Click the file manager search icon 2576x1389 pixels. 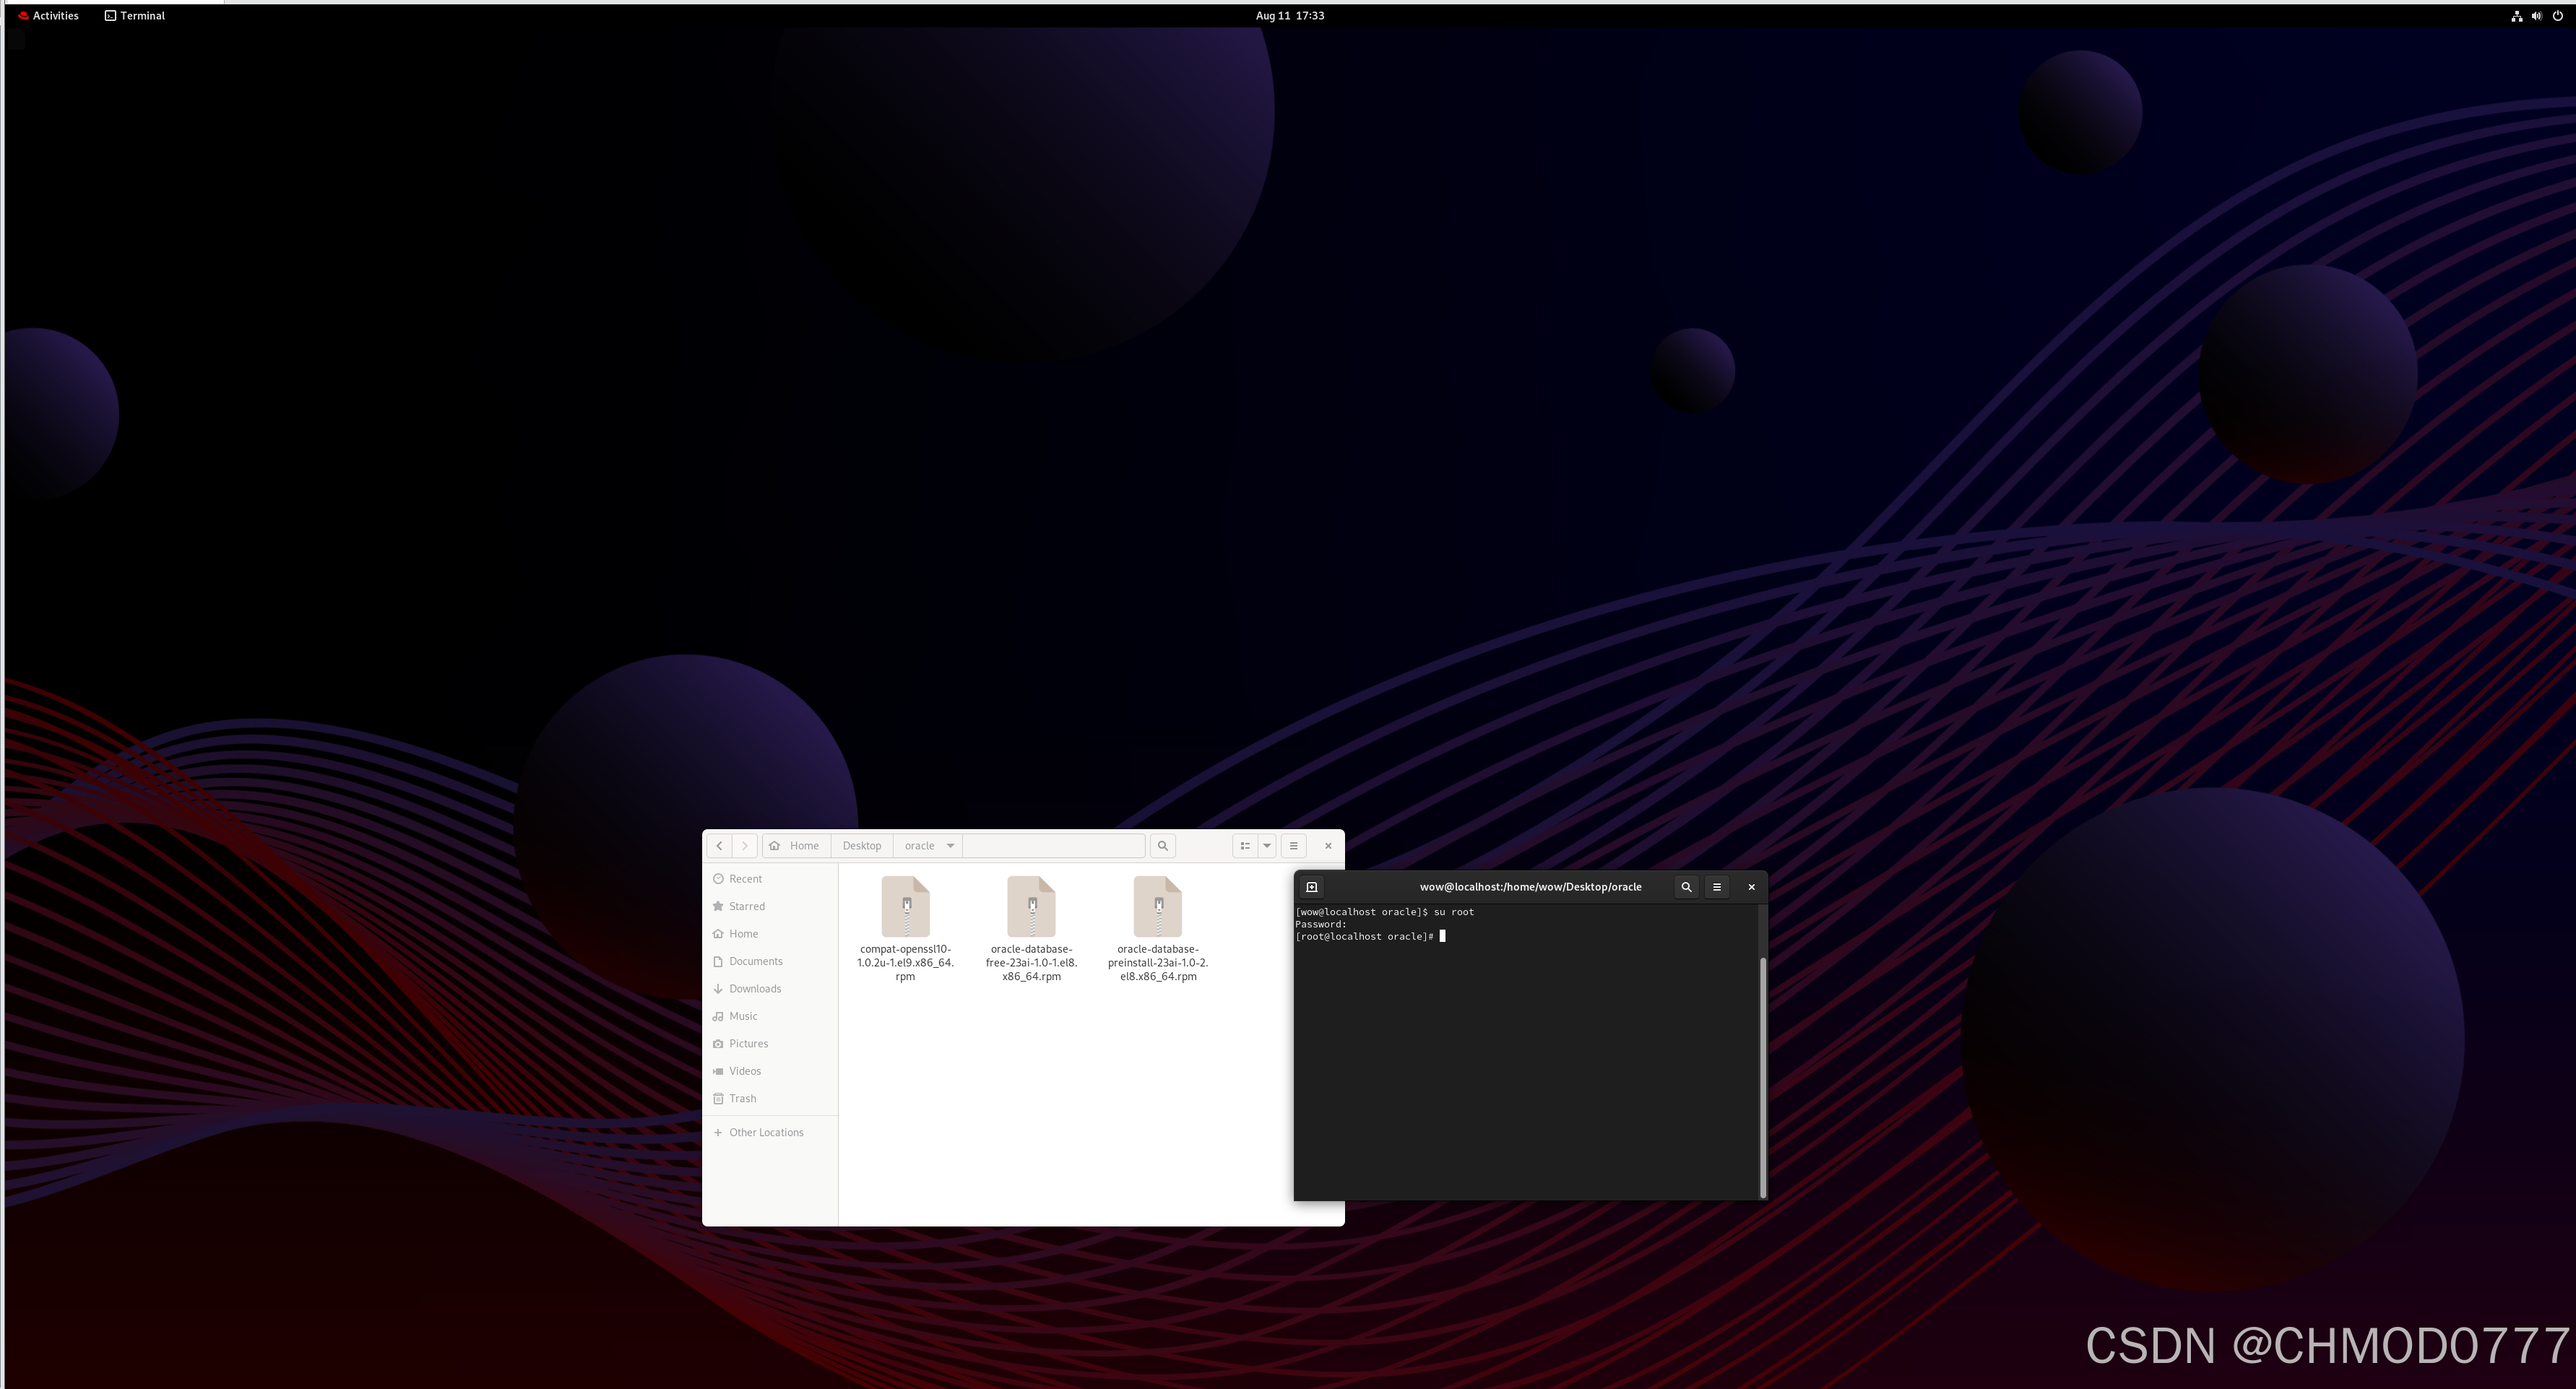pos(1162,846)
